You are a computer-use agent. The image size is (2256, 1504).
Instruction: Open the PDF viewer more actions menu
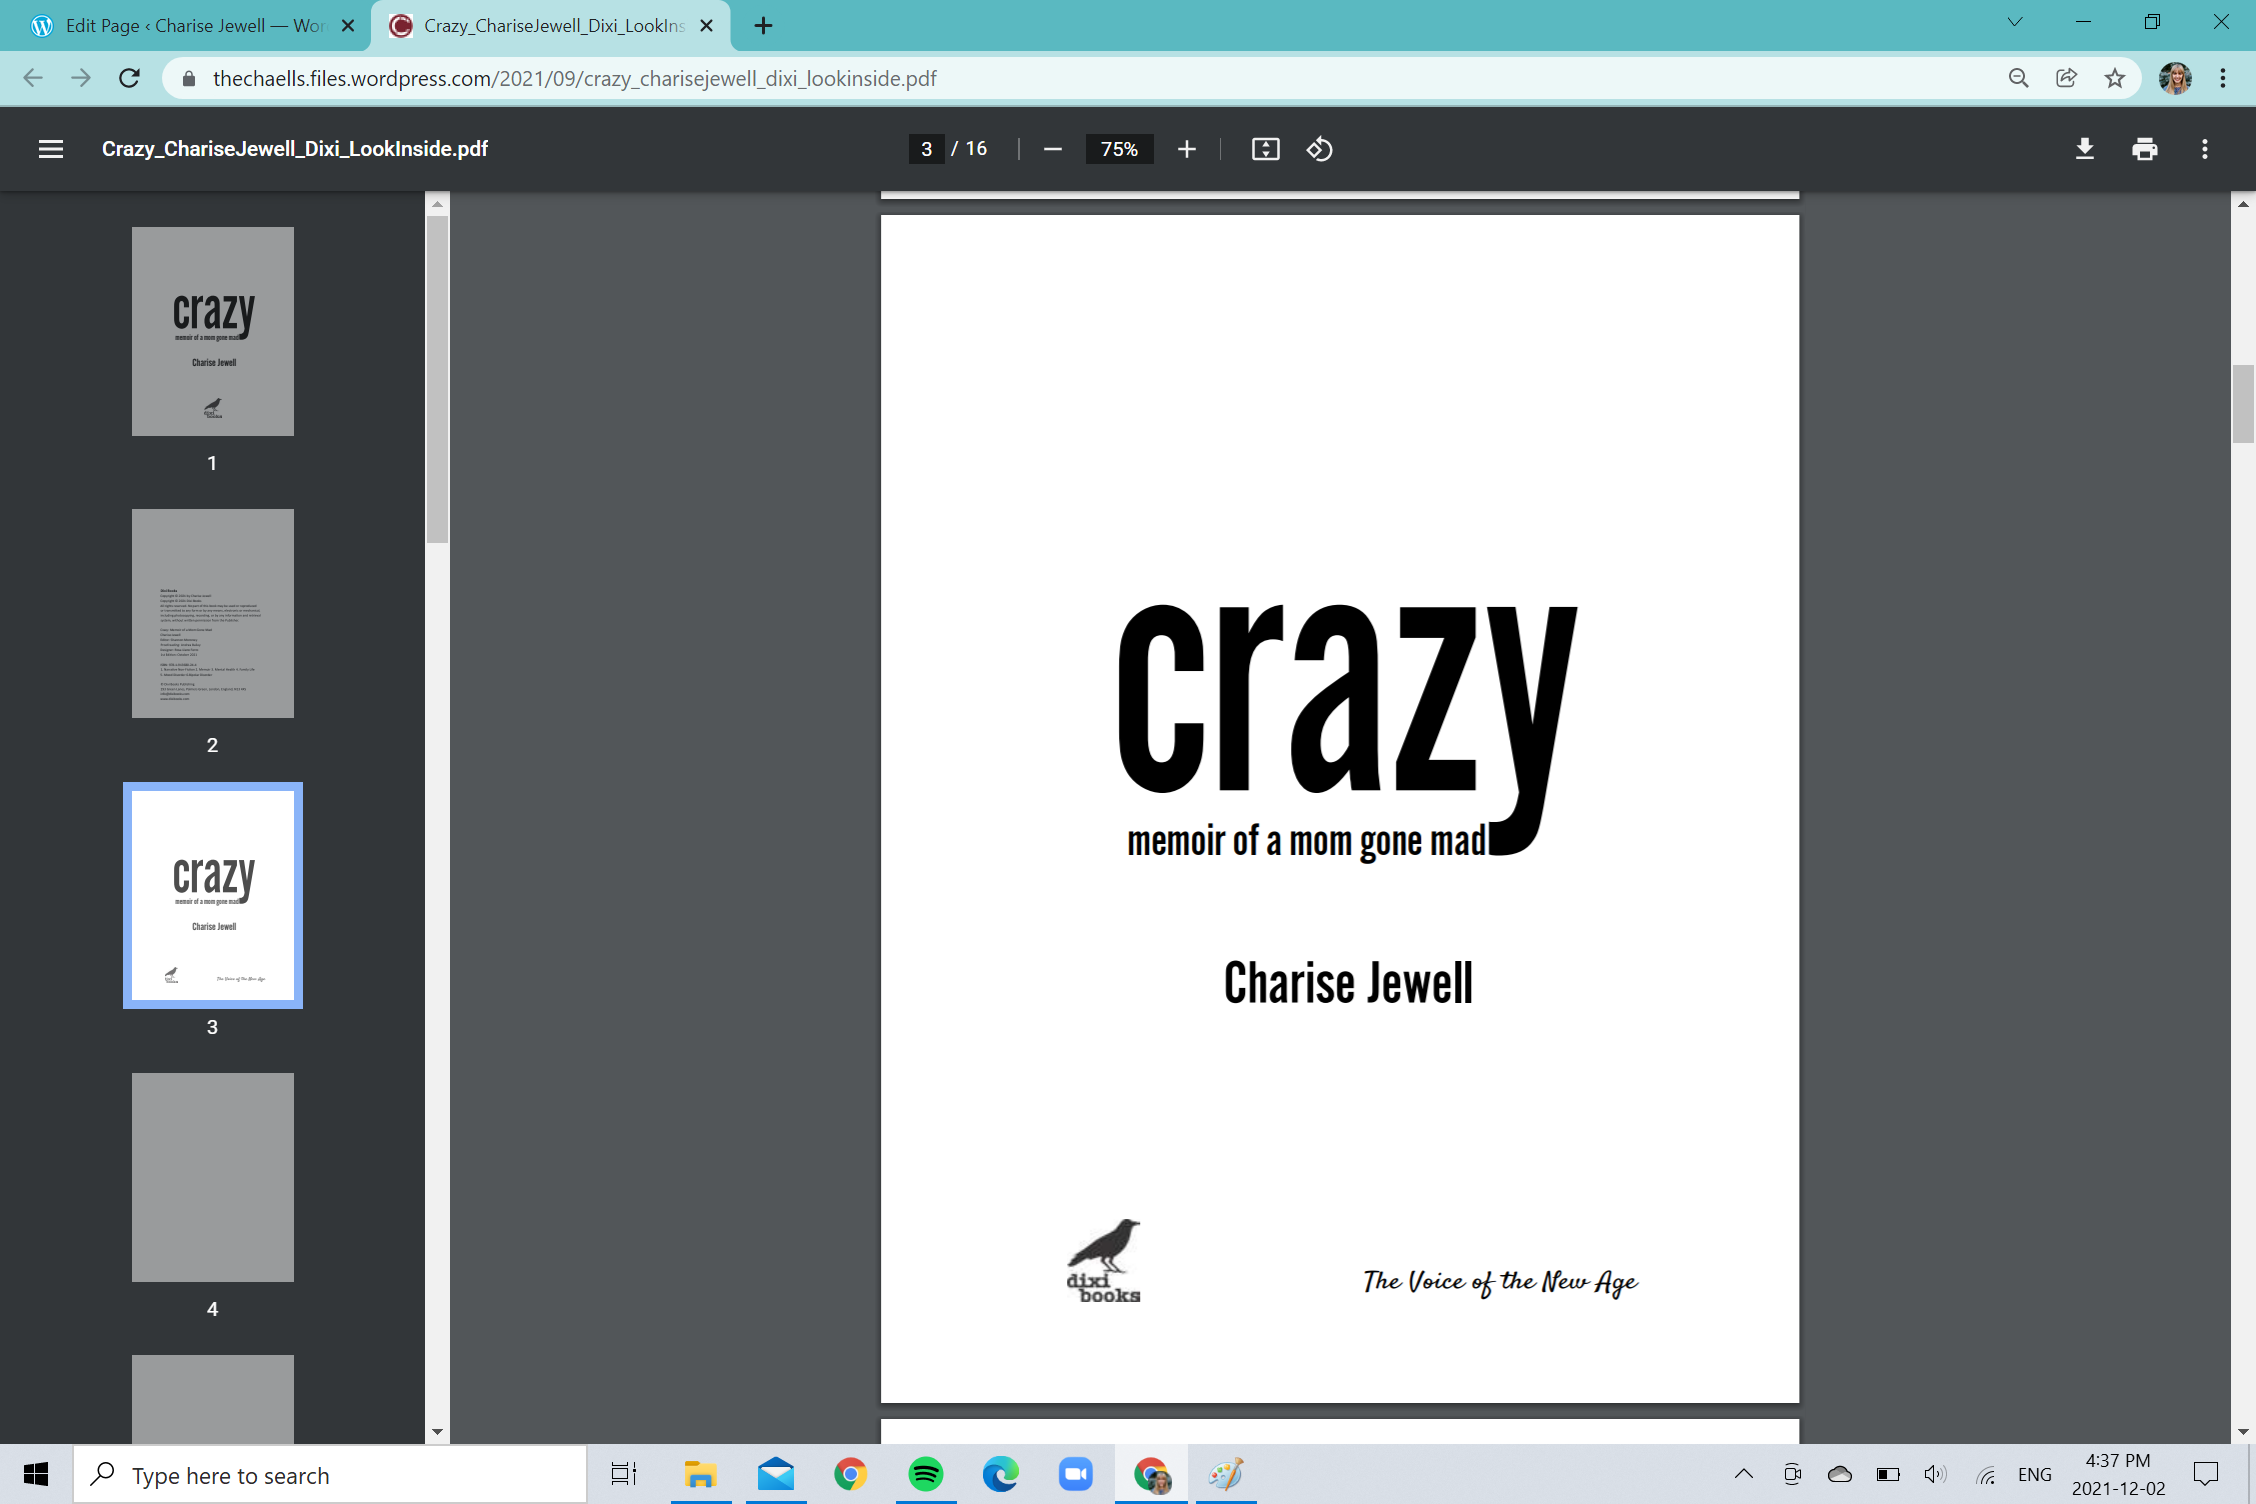[2204, 149]
